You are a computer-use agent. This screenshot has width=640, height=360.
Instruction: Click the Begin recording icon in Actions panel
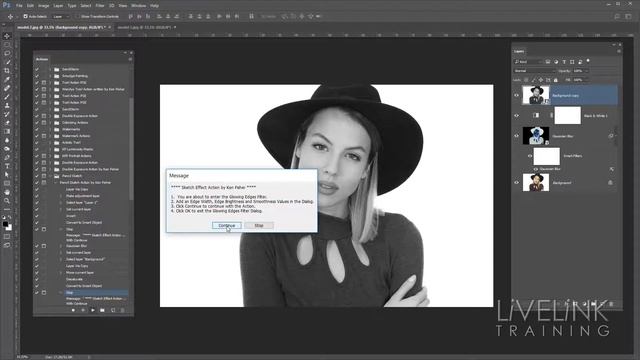(x=83, y=310)
